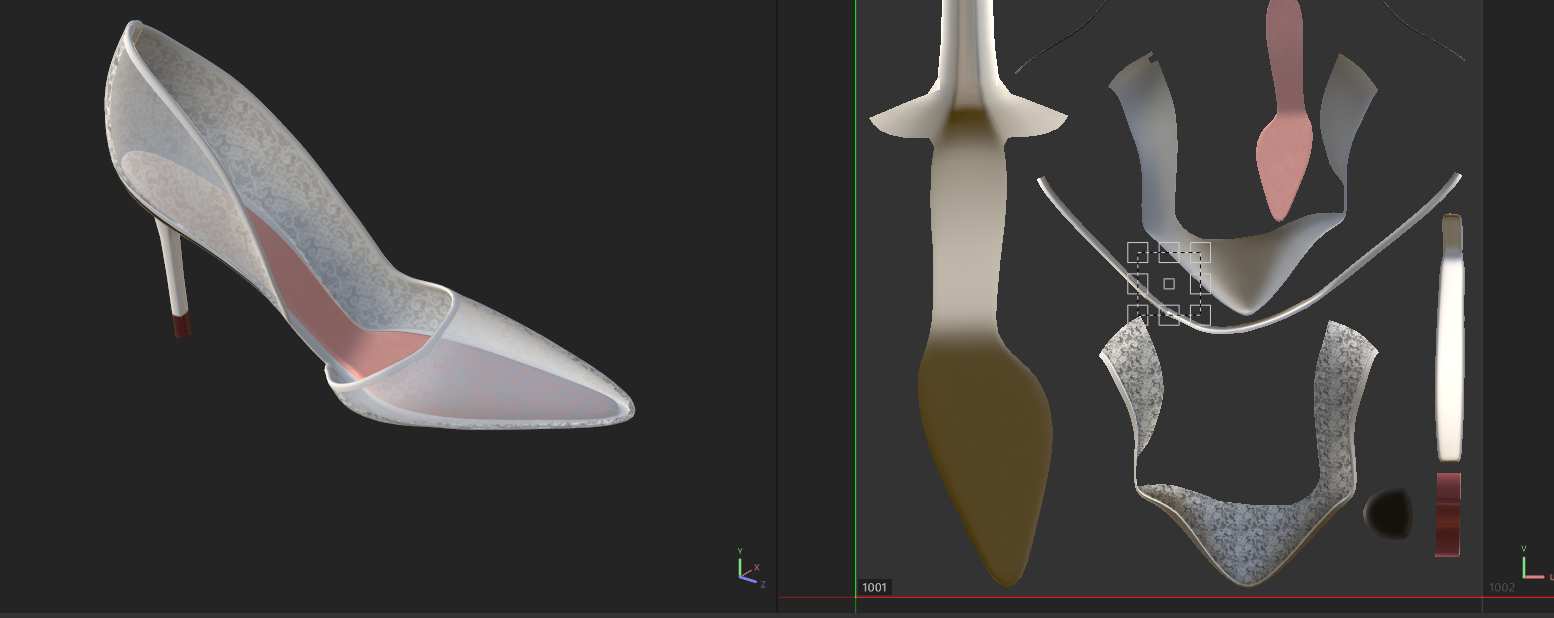Click the center handle of the transform box
The image size is (1554, 618).
1169,284
